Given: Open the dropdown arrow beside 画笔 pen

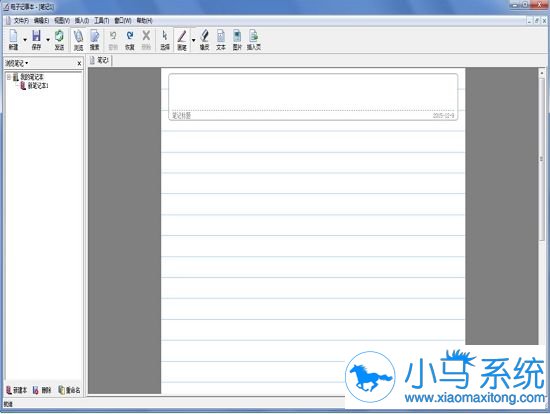Looking at the screenshot, I should [x=193, y=40].
